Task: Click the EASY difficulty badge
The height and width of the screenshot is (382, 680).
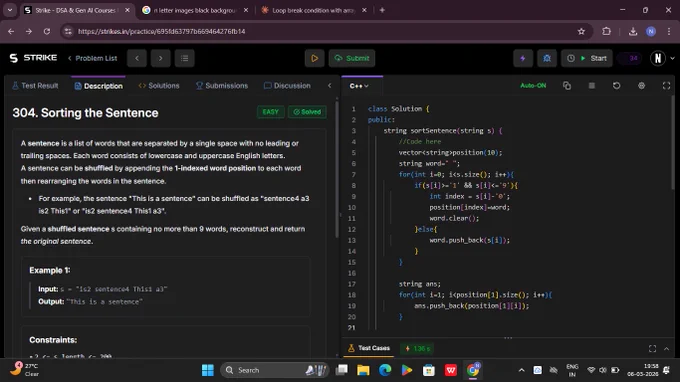Action: [x=271, y=112]
